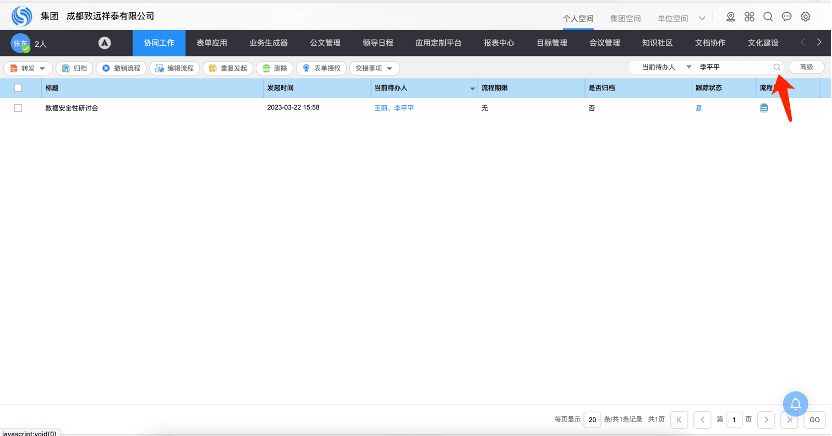Open the 文化建设 menu tab
Image resolution: width=832 pixels, height=436 pixels.
763,43
